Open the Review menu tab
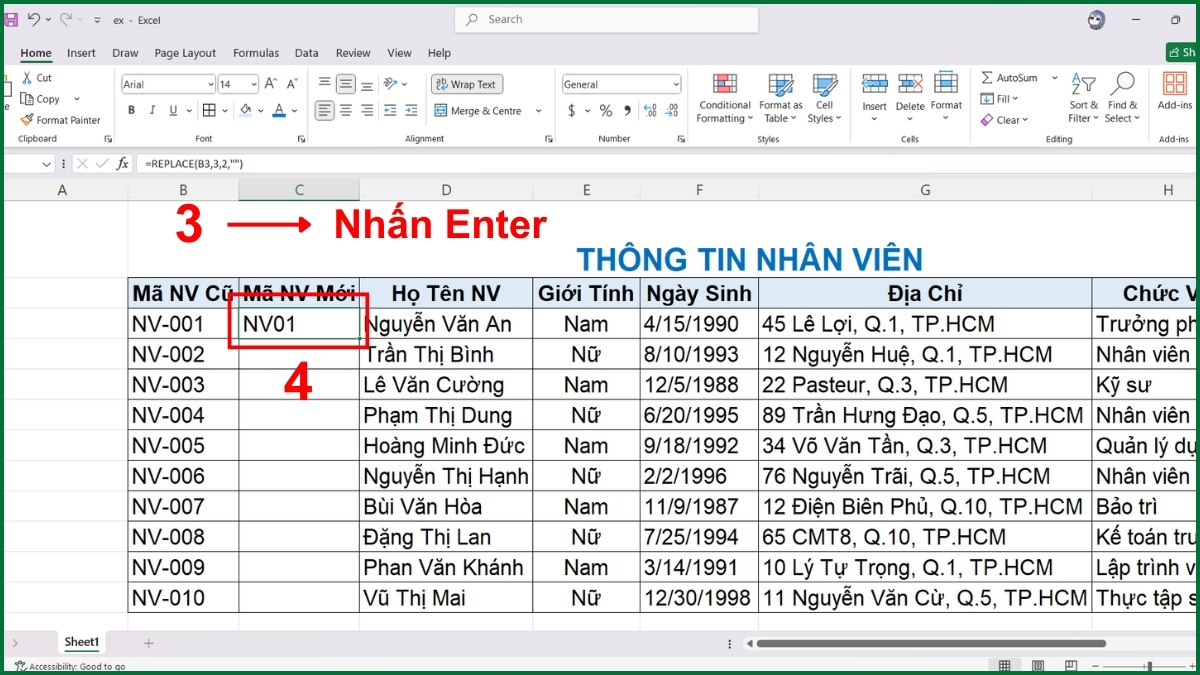The width and height of the screenshot is (1200, 675). tap(352, 53)
